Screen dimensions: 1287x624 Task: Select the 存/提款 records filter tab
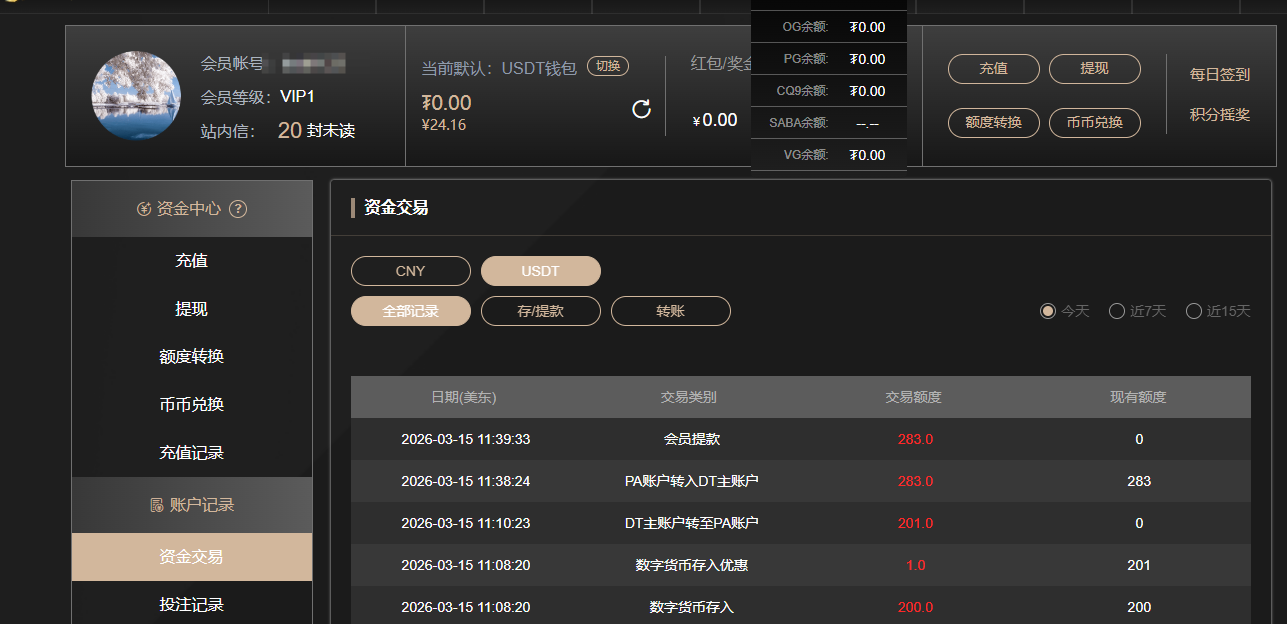pyautogui.click(x=540, y=311)
